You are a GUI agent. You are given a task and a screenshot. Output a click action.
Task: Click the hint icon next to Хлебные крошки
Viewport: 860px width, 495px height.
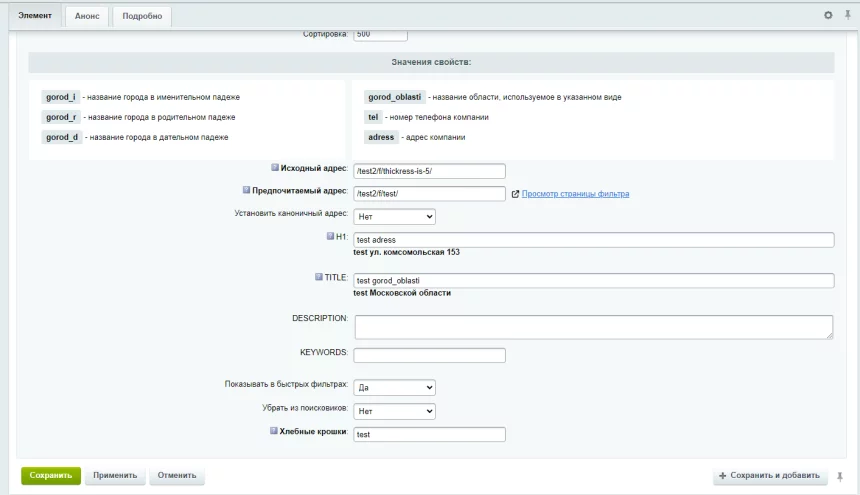[275, 431]
